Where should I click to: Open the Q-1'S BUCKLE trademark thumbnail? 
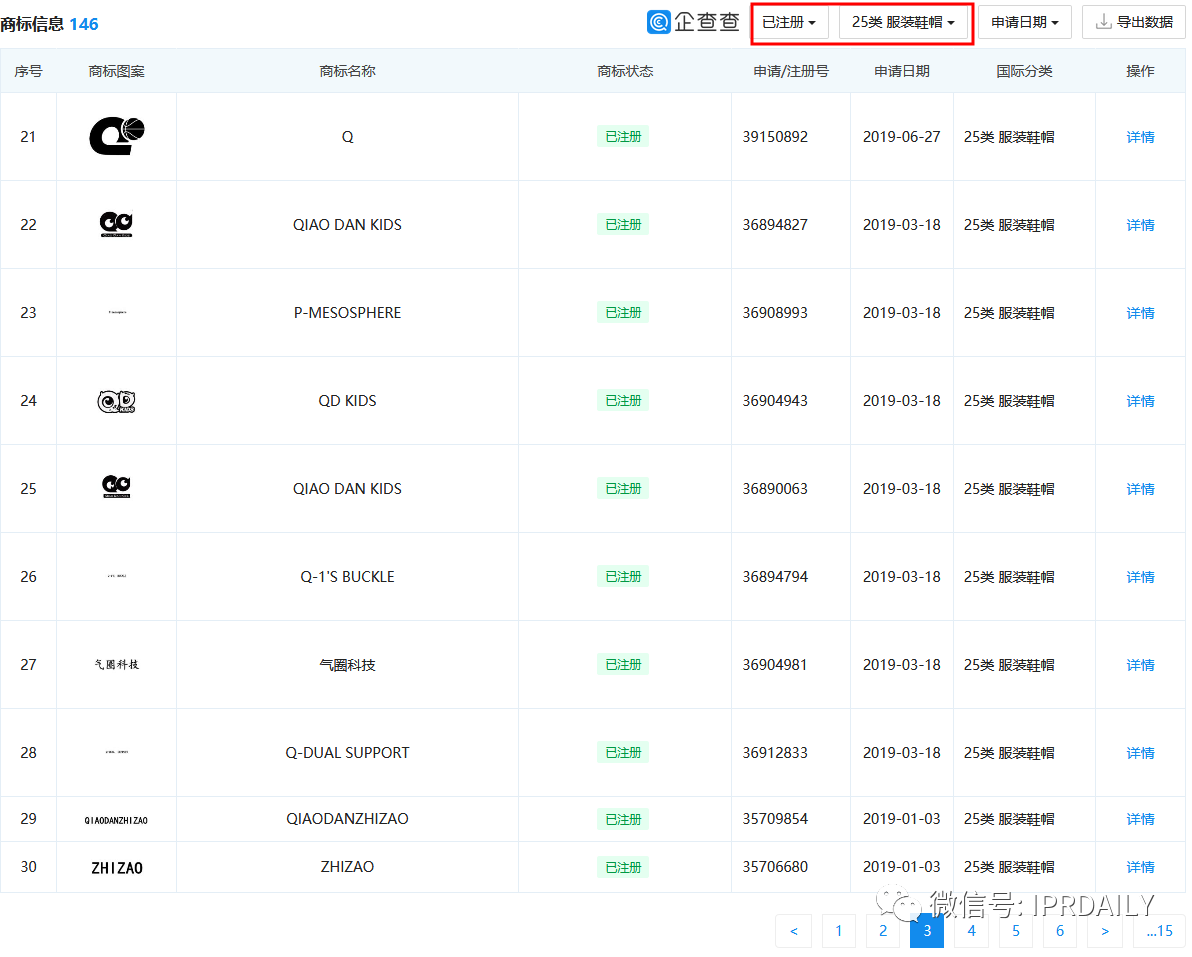(x=116, y=576)
